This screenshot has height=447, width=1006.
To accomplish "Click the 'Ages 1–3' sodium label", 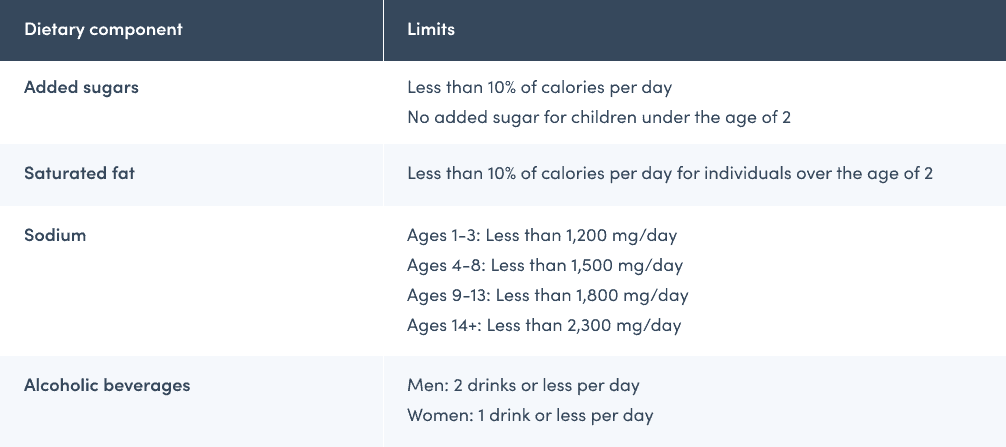I will (441, 236).
